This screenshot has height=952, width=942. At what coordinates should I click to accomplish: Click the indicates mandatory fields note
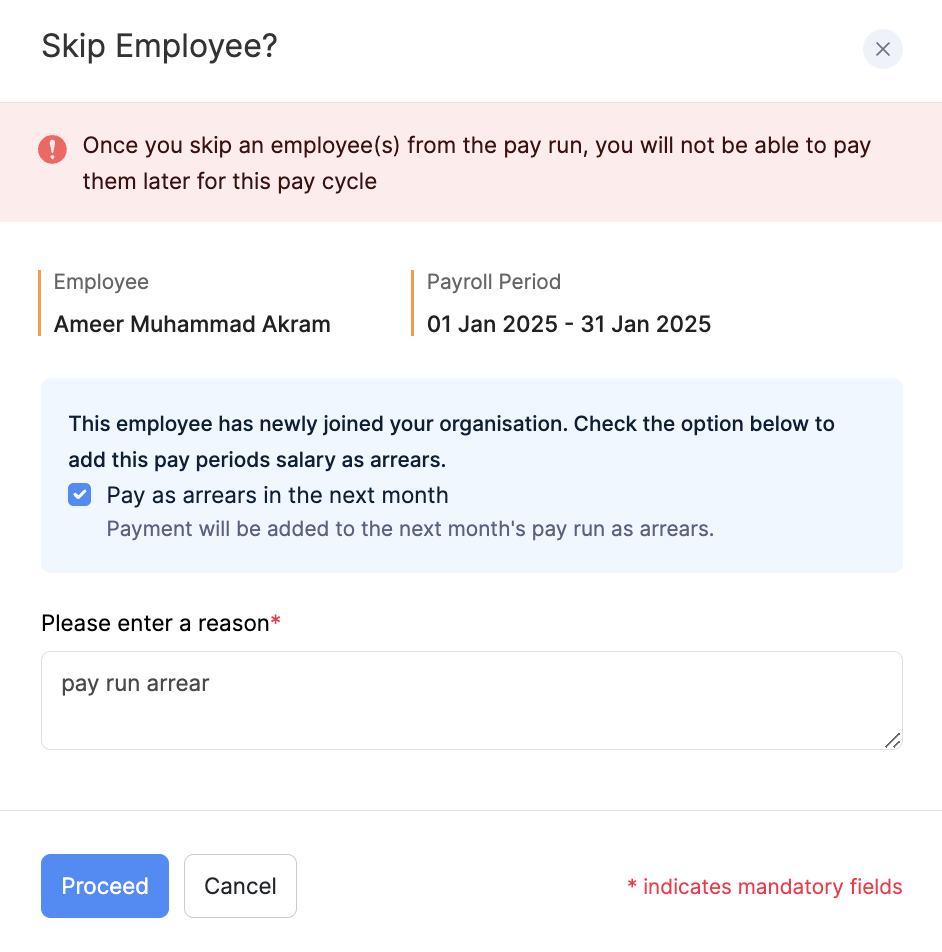765,886
